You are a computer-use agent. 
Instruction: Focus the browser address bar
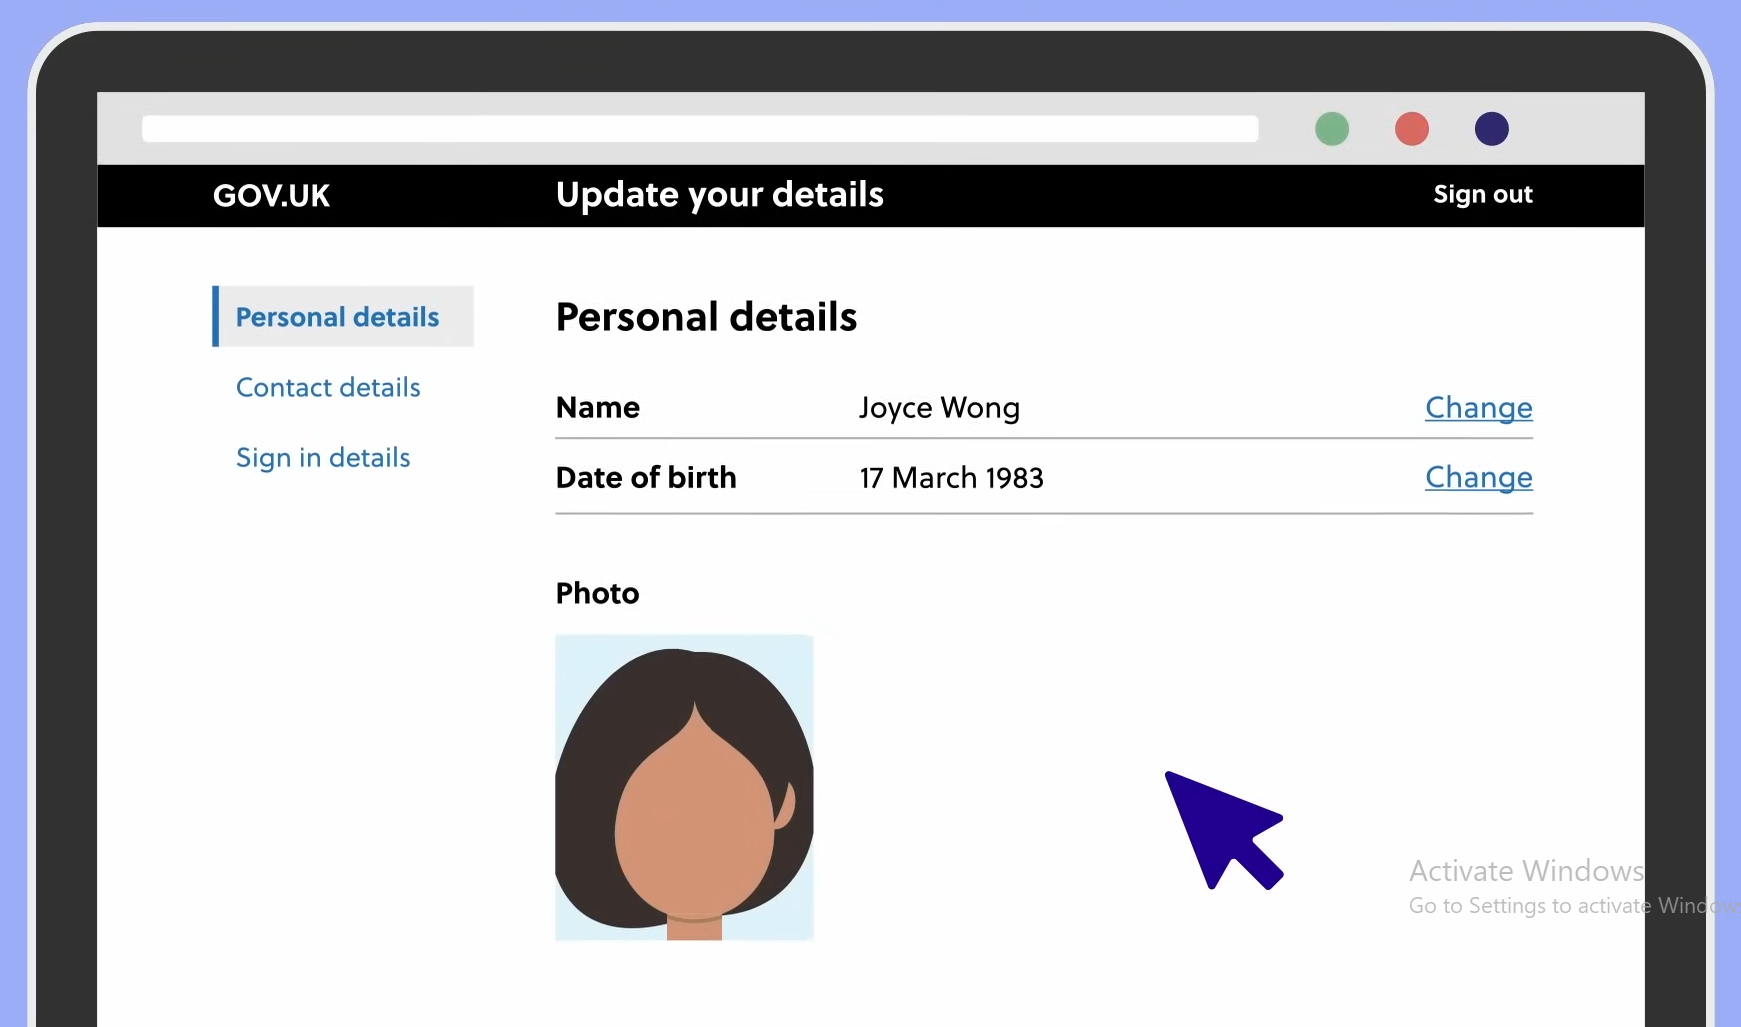pyautogui.click(x=700, y=129)
